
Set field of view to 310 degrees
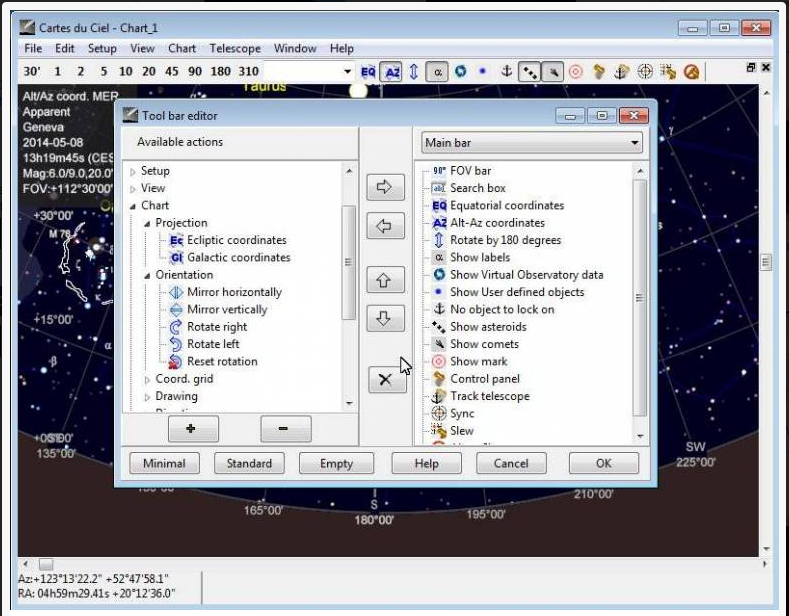249,71
